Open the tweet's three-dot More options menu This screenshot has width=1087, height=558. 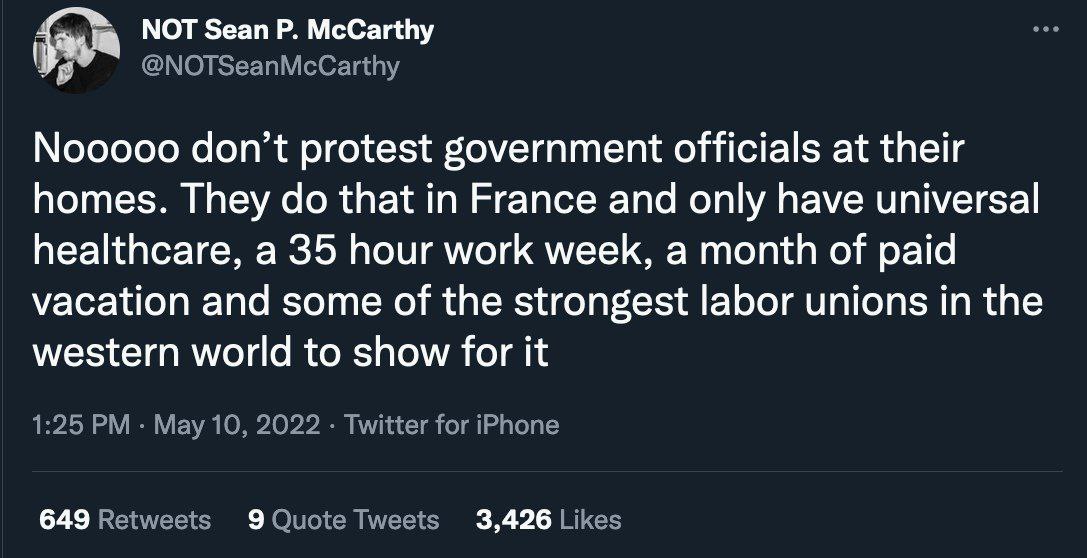[x=1045, y=30]
